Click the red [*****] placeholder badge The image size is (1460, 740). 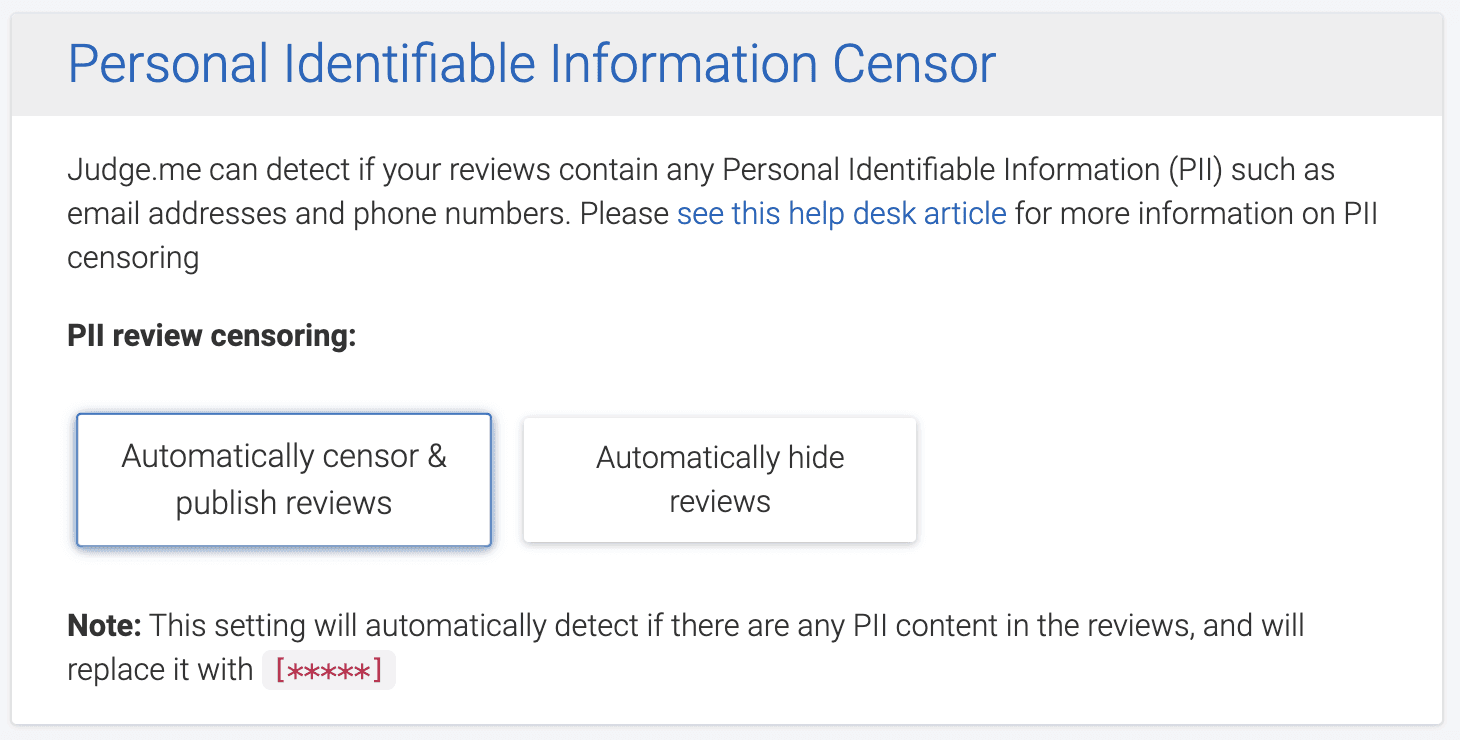point(329,670)
